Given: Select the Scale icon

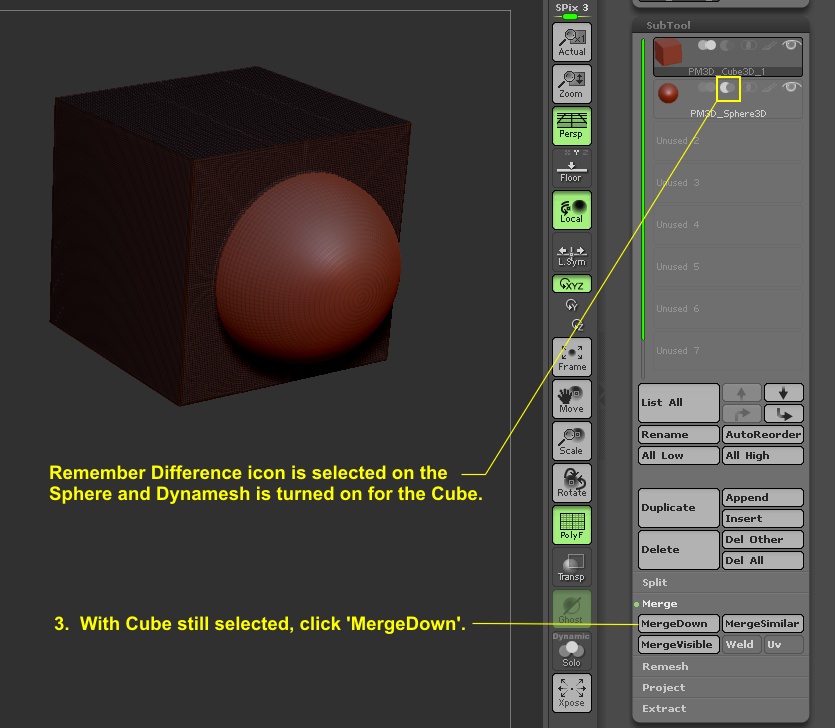Looking at the screenshot, I should pyautogui.click(x=571, y=440).
